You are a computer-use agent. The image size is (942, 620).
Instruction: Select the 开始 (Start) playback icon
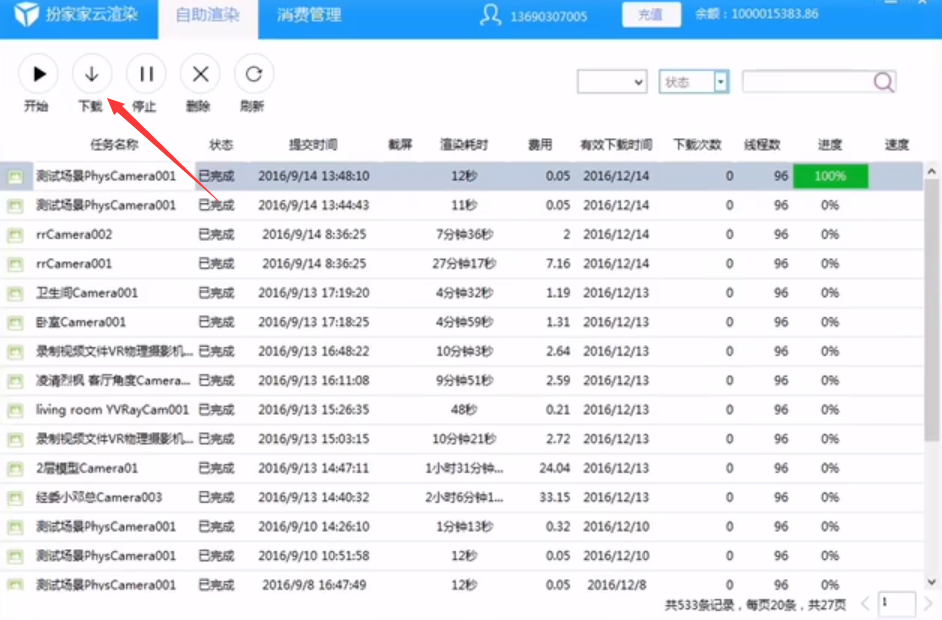37,73
